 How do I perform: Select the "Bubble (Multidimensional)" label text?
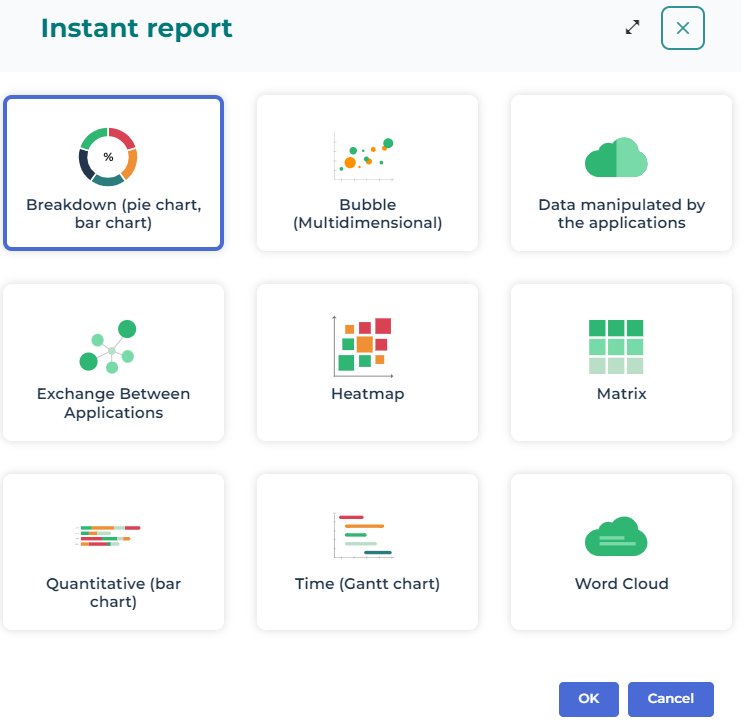[368, 214]
